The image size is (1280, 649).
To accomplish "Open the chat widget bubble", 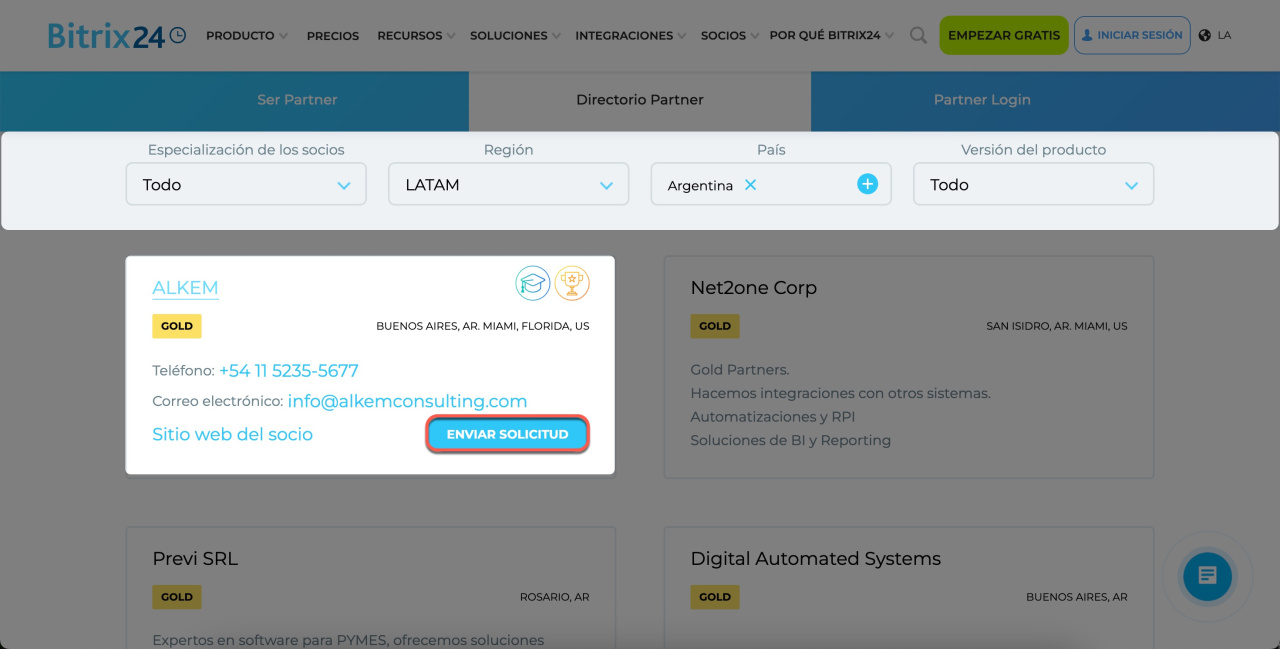I will tap(1207, 576).
